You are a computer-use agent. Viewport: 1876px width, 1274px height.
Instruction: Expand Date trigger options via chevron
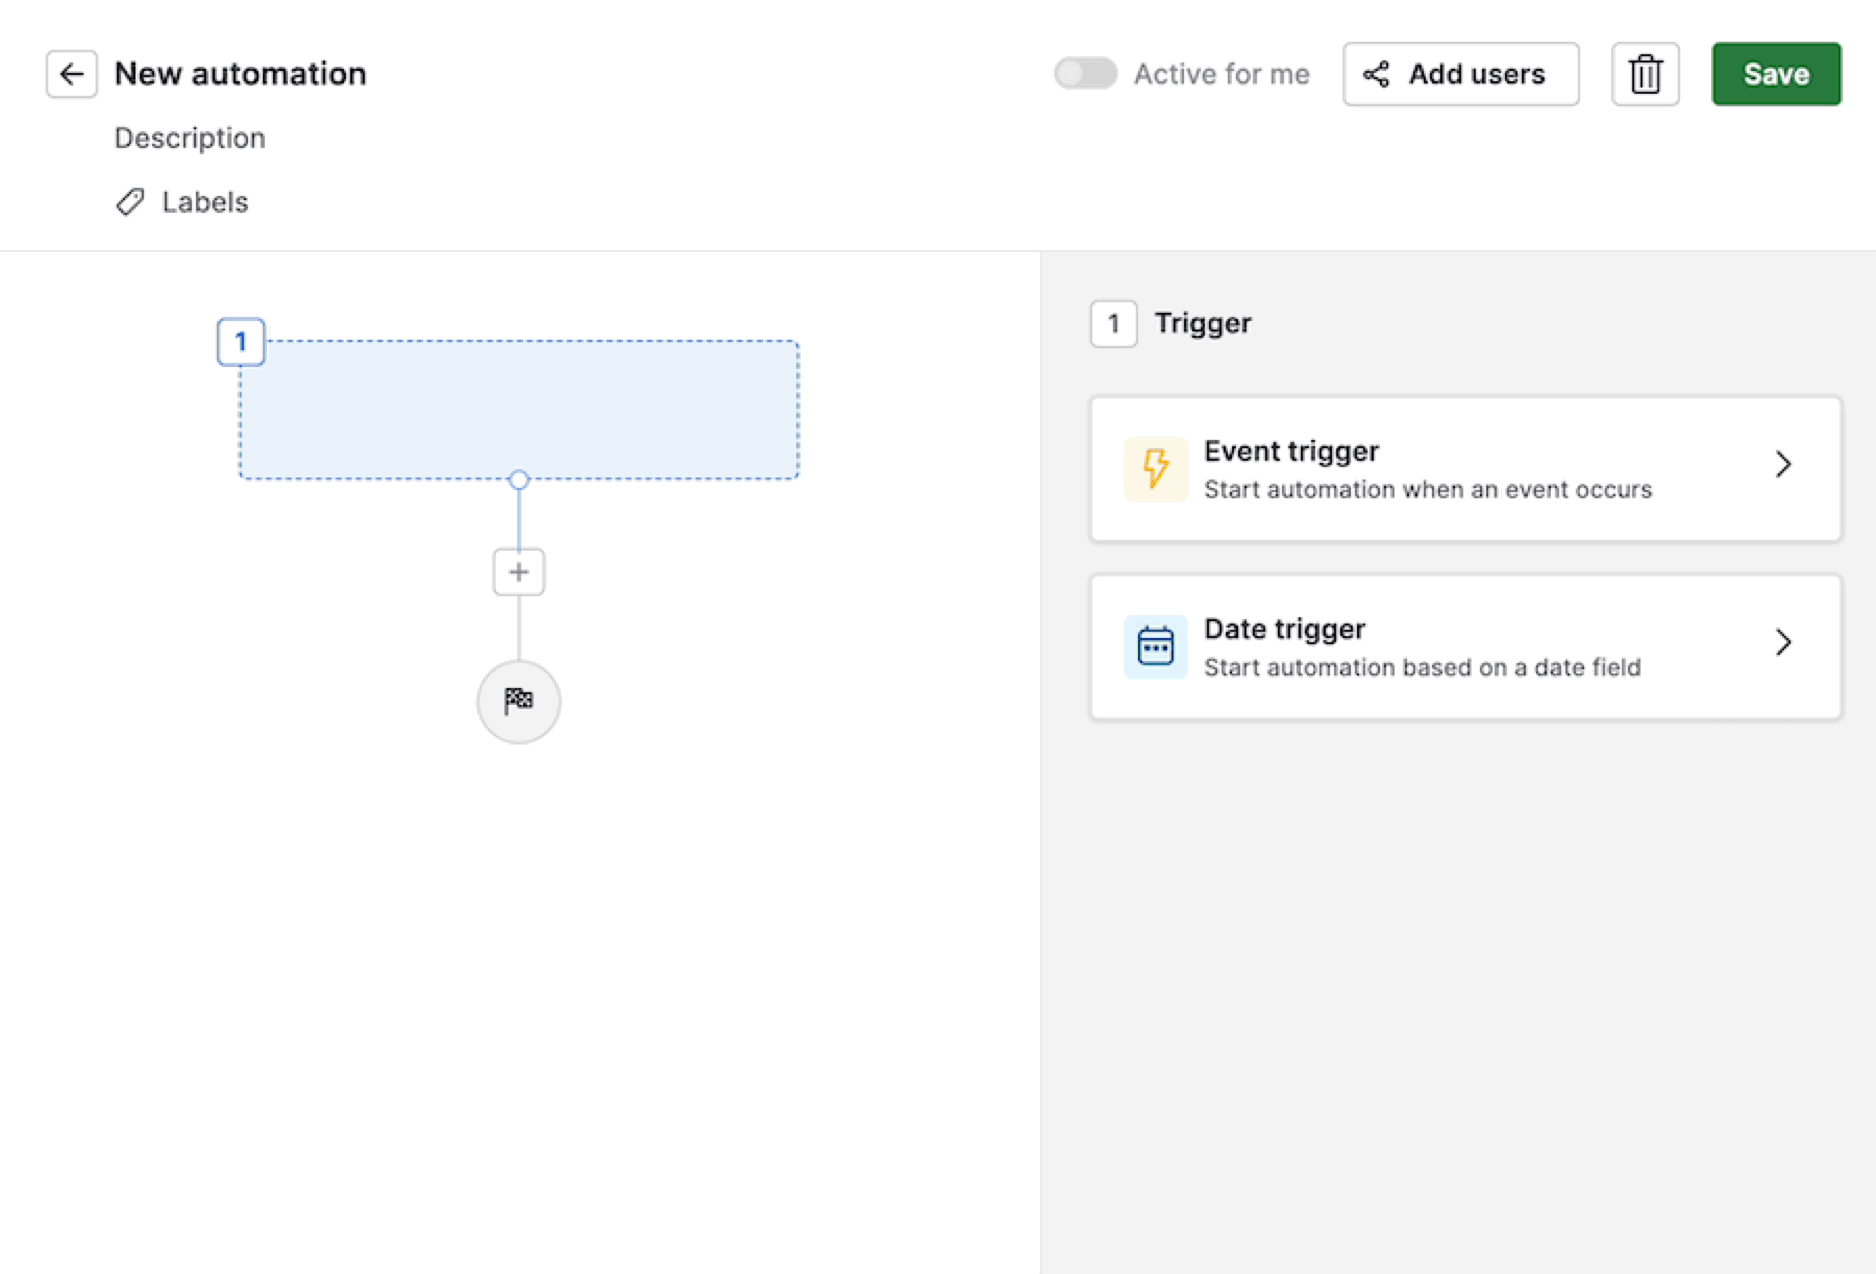pyautogui.click(x=1784, y=642)
